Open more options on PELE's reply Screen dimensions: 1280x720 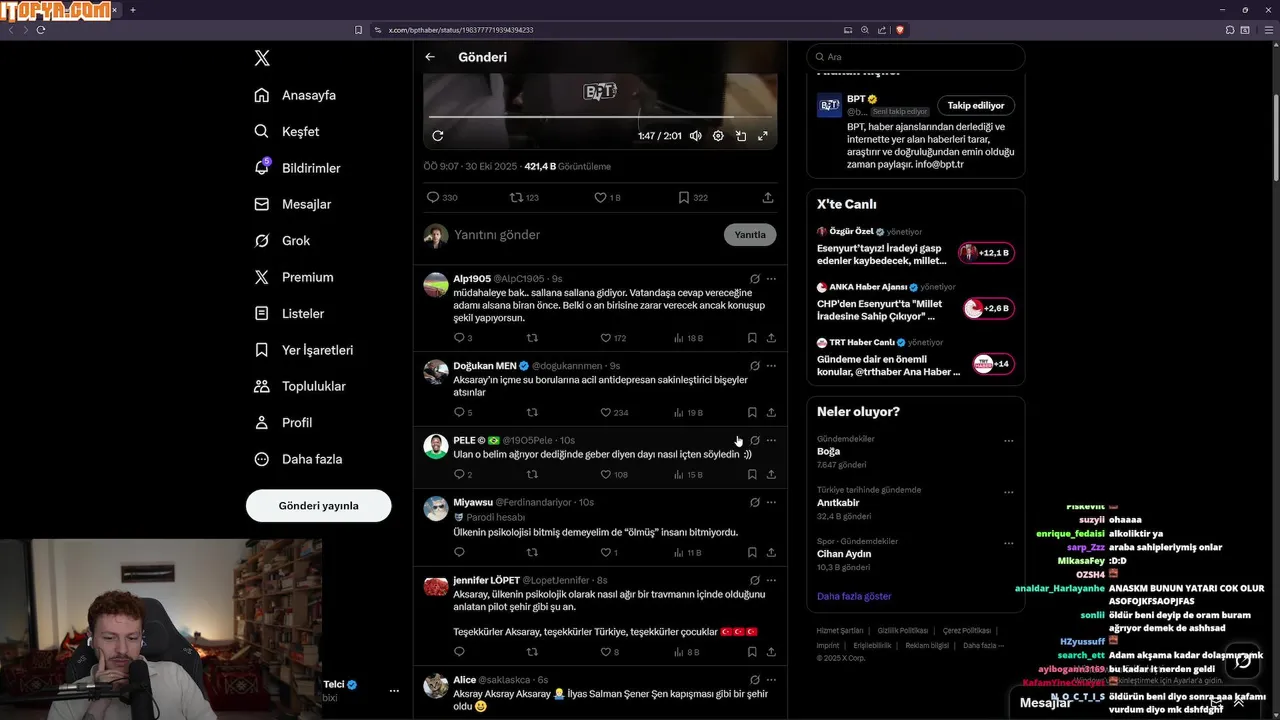coord(771,440)
